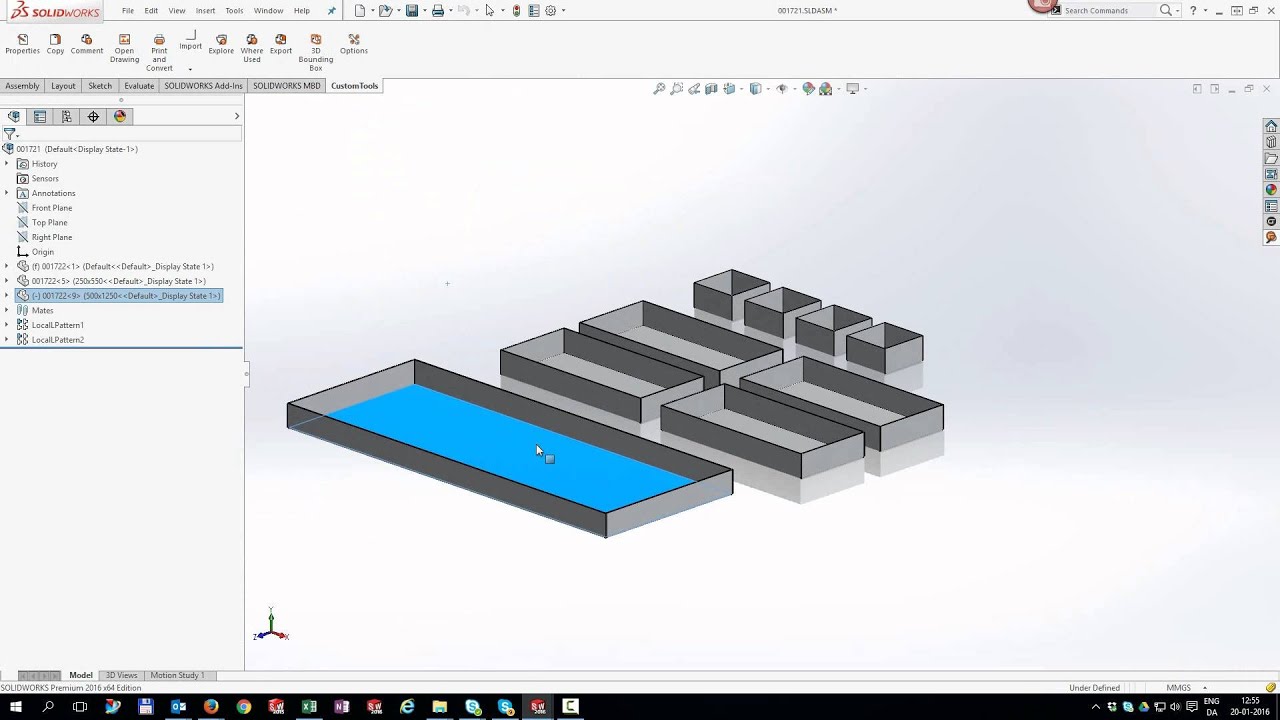Expand LocalLPattern1 node
The height and width of the screenshot is (720, 1280).
[x=7, y=325]
